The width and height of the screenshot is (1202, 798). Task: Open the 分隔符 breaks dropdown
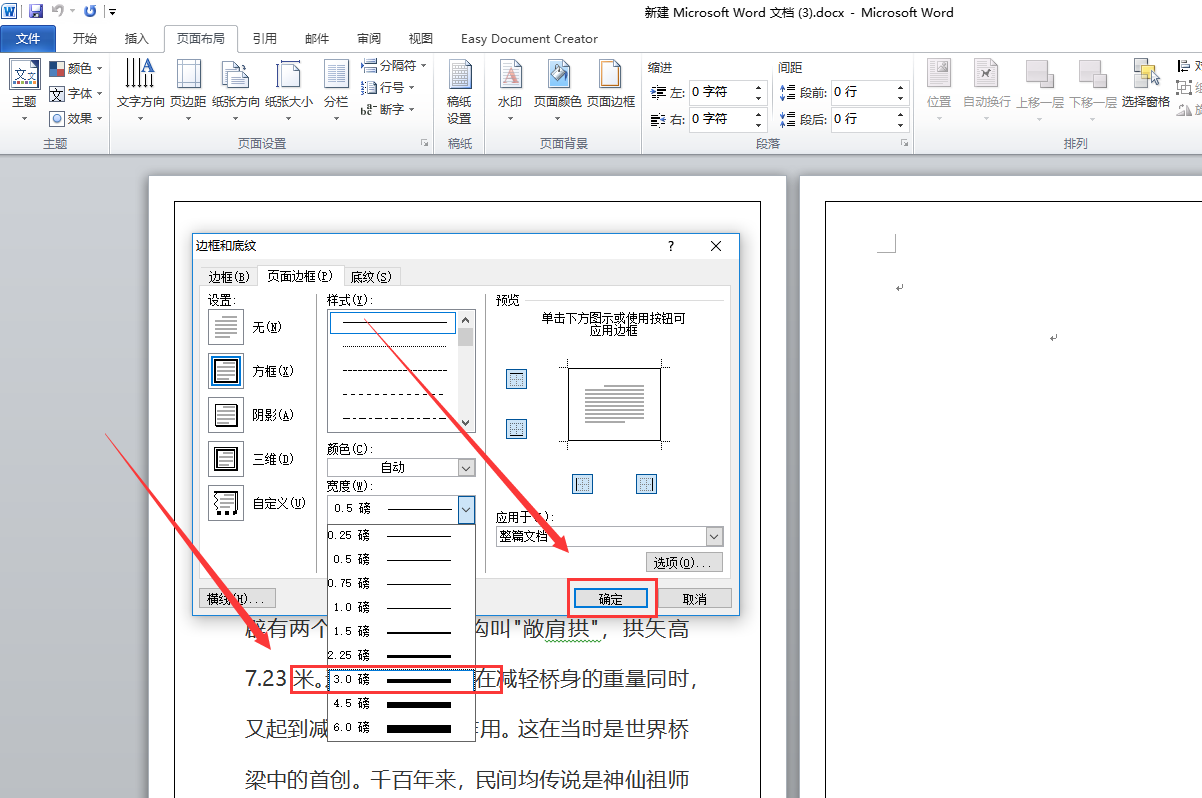click(394, 66)
